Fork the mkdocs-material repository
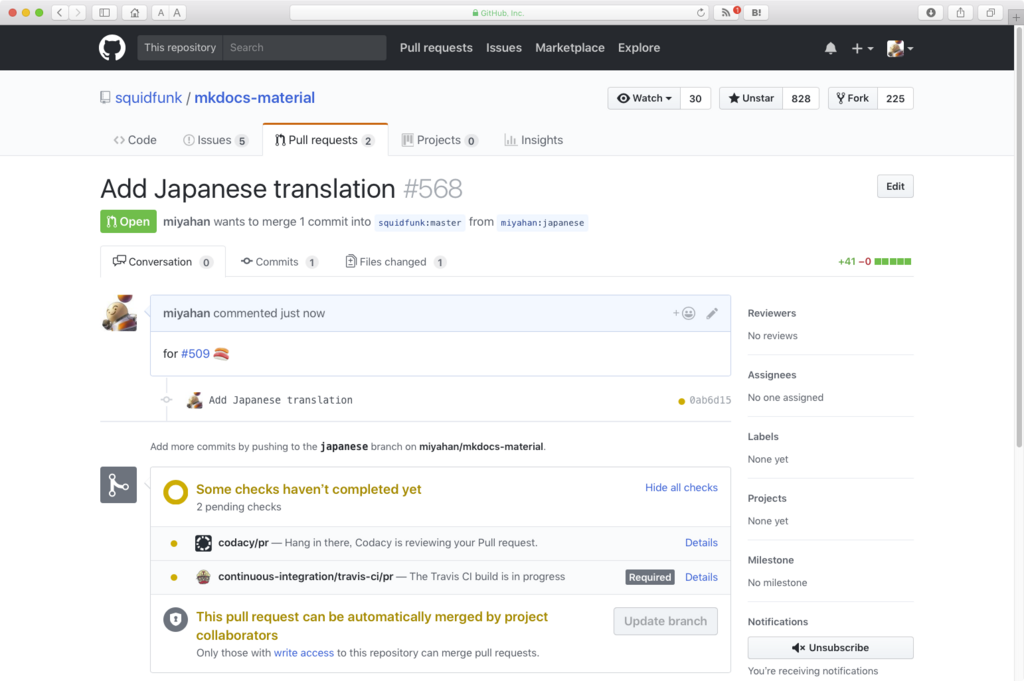Image resolution: width=1024 pixels, height=681 pixels. tap(853, 99)
